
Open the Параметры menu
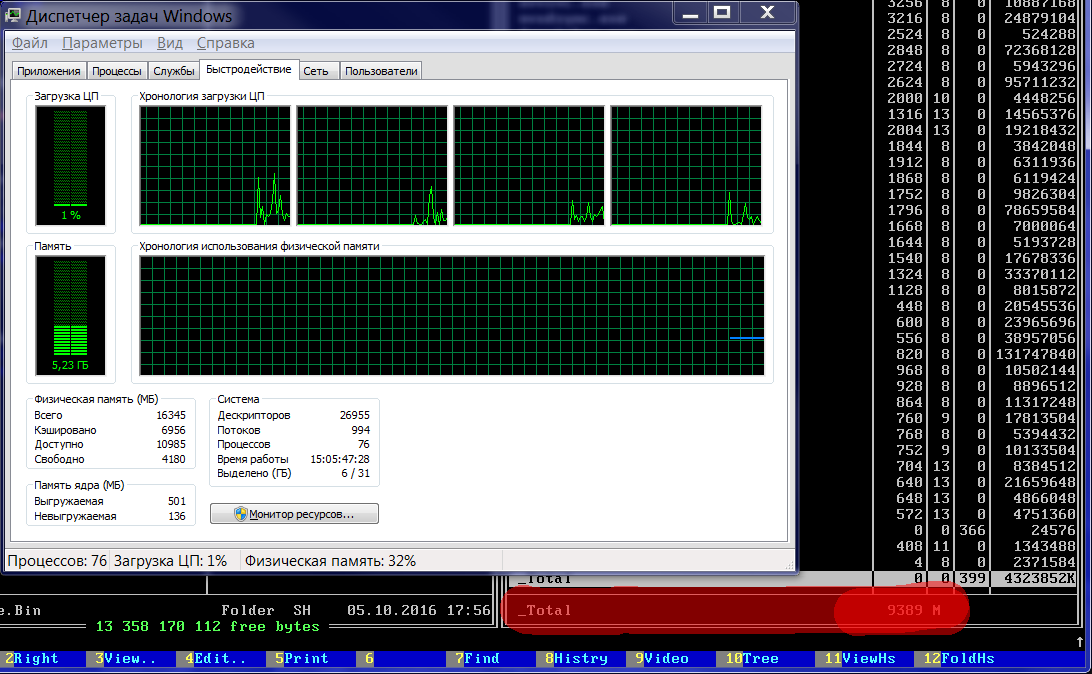tap(102, 43)
